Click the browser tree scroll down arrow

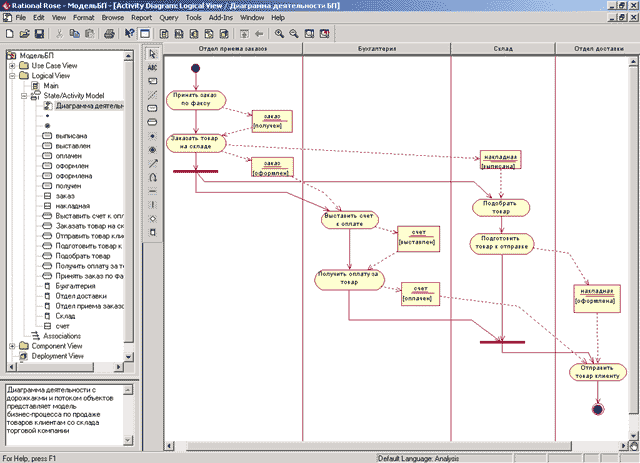pyautogui.click(x=128, y=356)
